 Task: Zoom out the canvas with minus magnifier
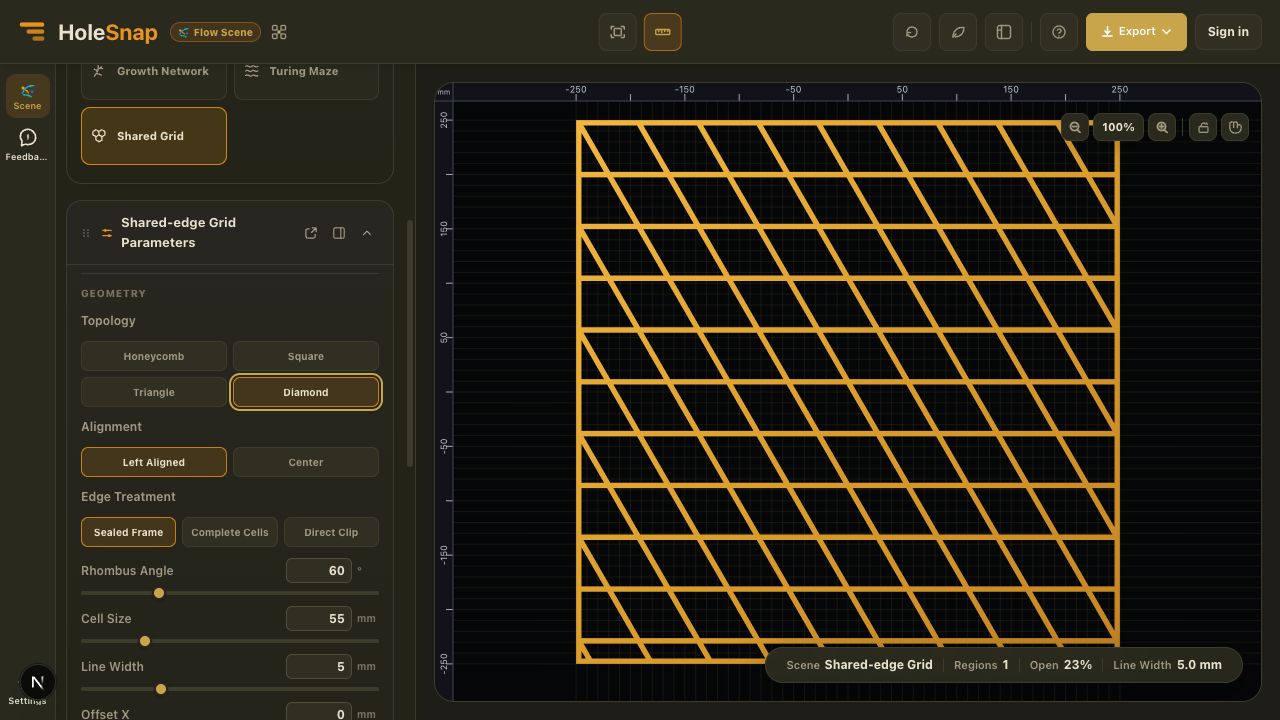pos(1075,127)
